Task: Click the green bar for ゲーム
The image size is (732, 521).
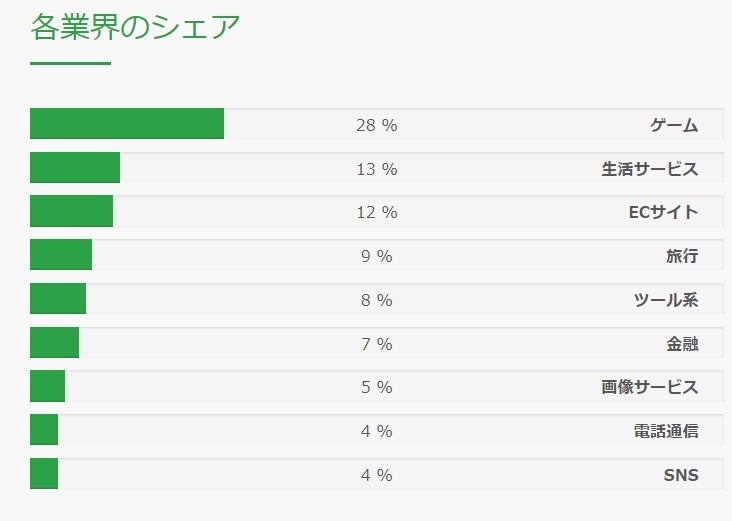Action: [x=127, y=125]
